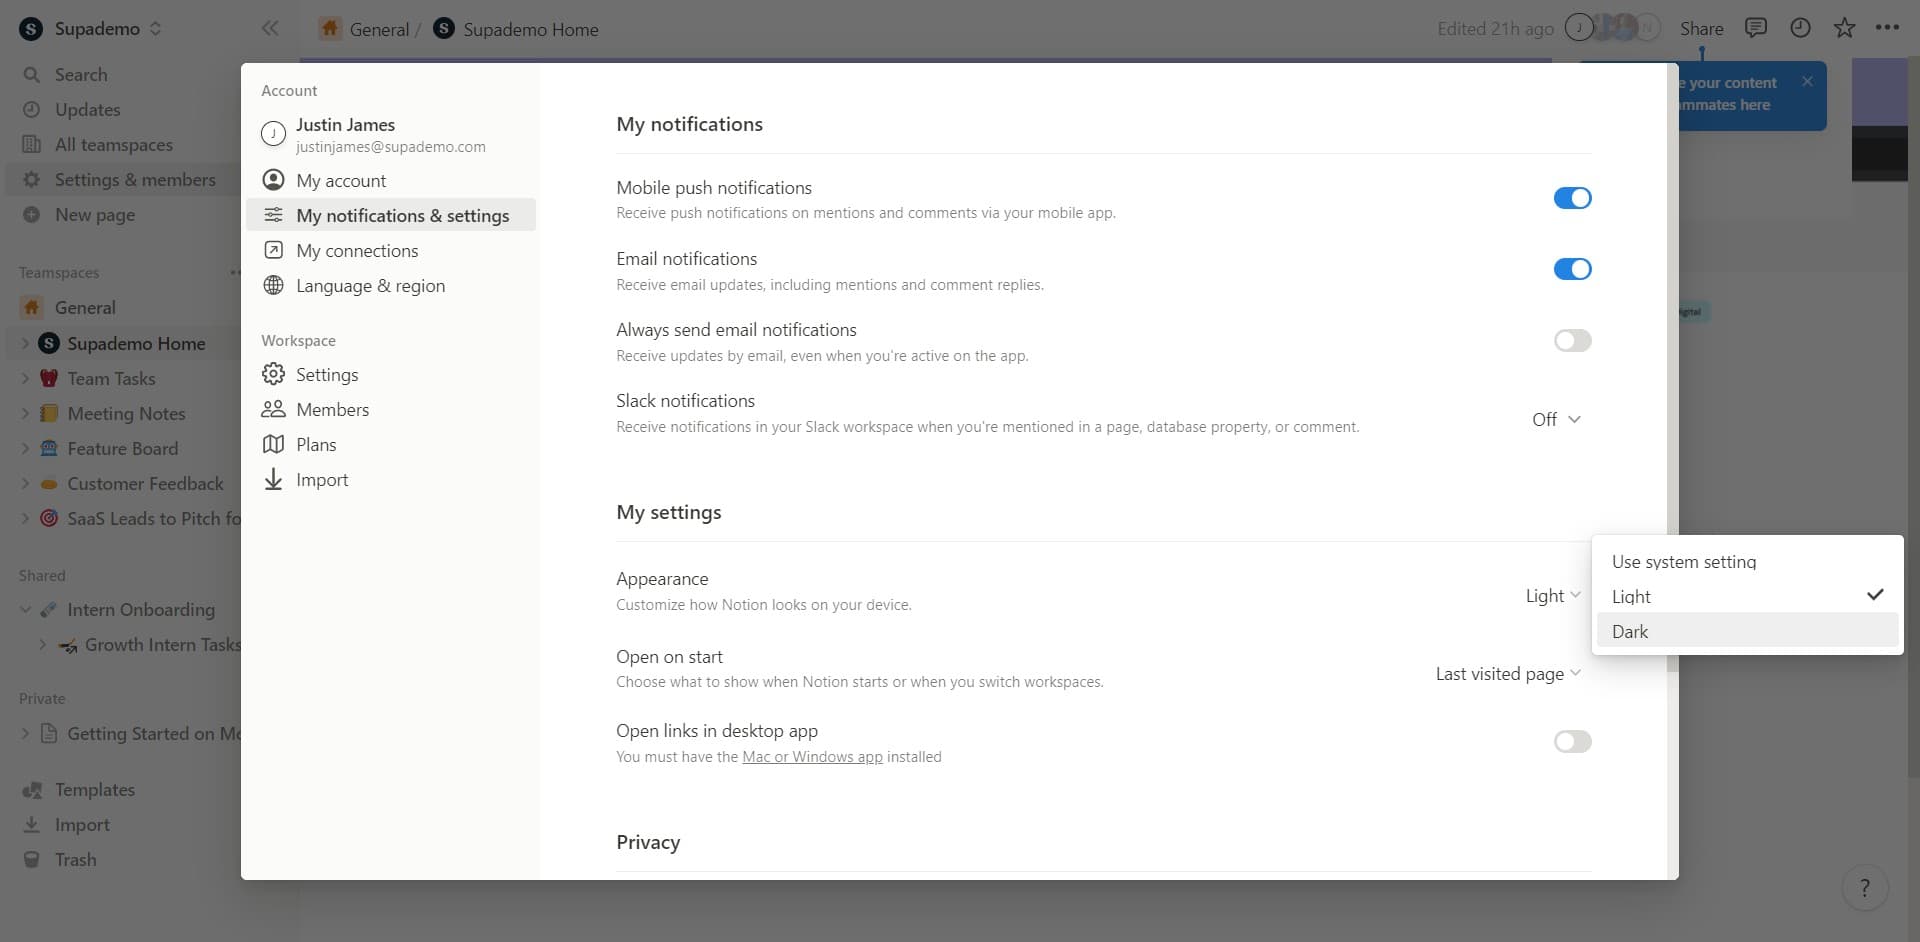This screenshot has height=942, width=1920.
Task: Collapse sidebar with double chevron icon
Action: (270, 28)
